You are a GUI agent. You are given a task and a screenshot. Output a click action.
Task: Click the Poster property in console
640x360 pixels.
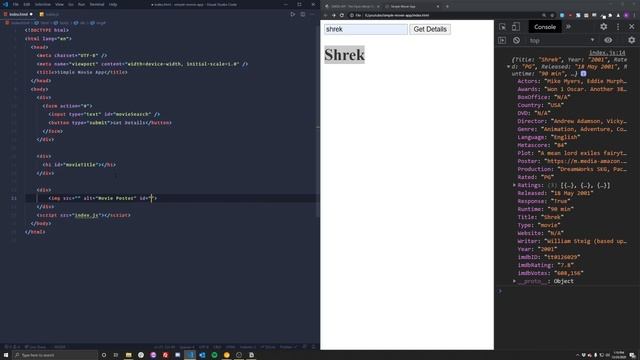tap(572, 161)
